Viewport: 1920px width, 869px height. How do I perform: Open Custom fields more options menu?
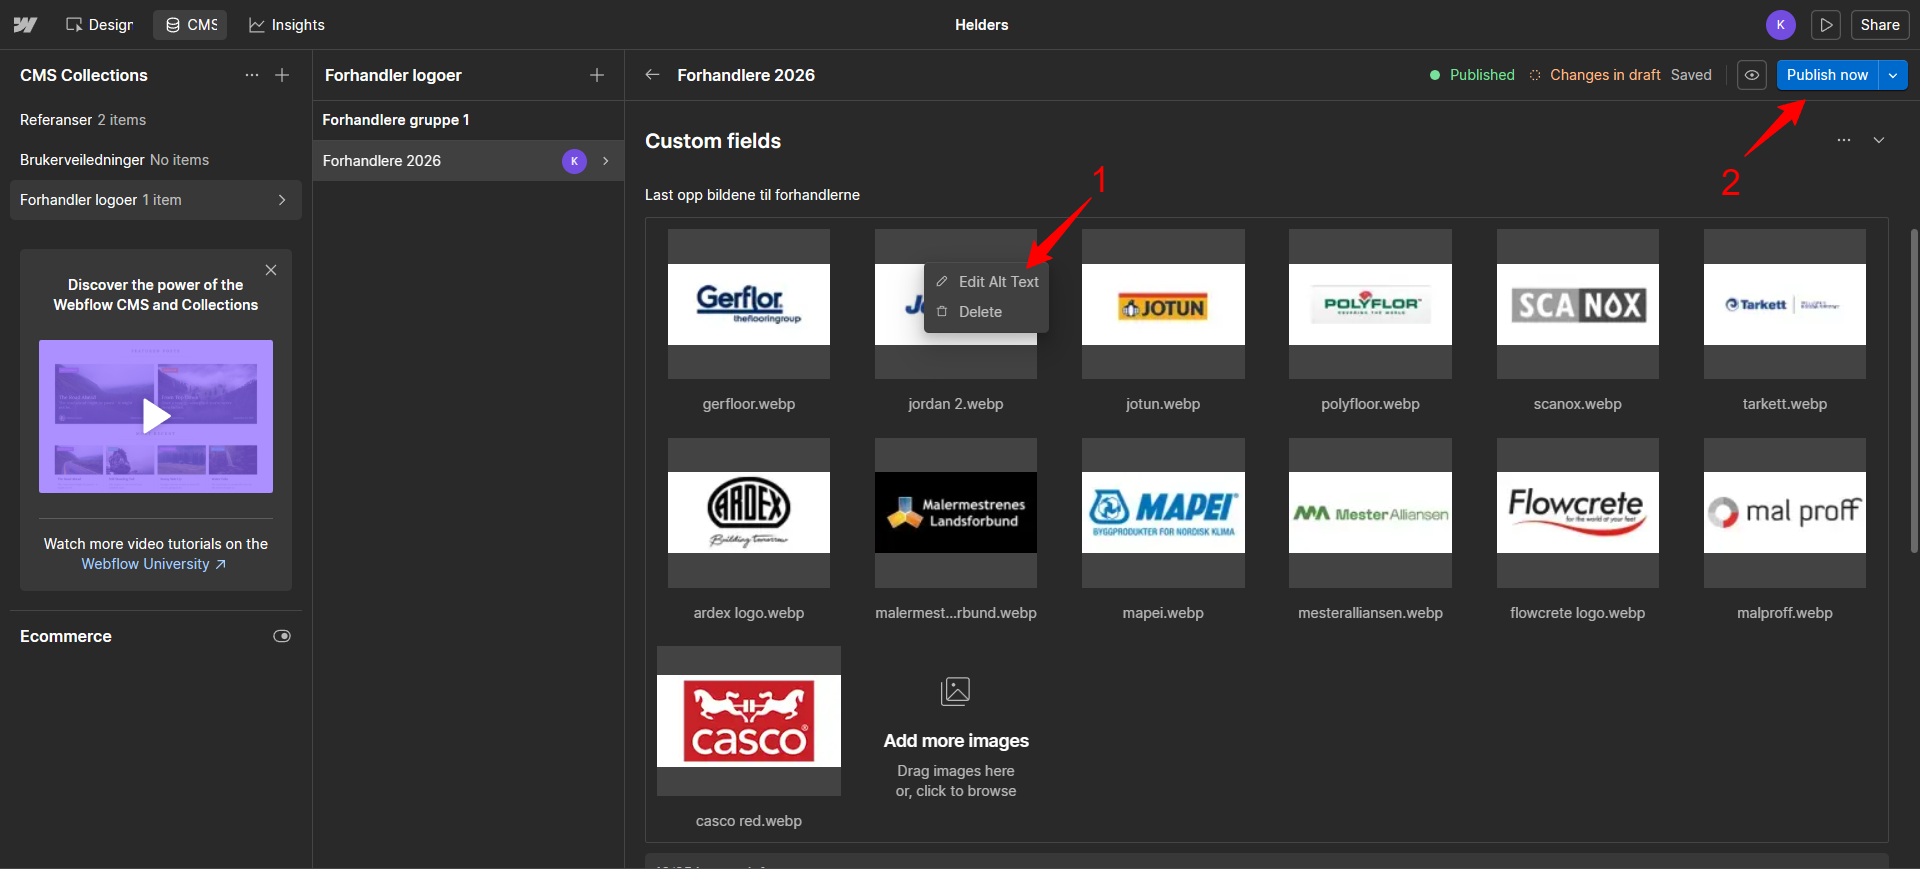click(1844, 140)
